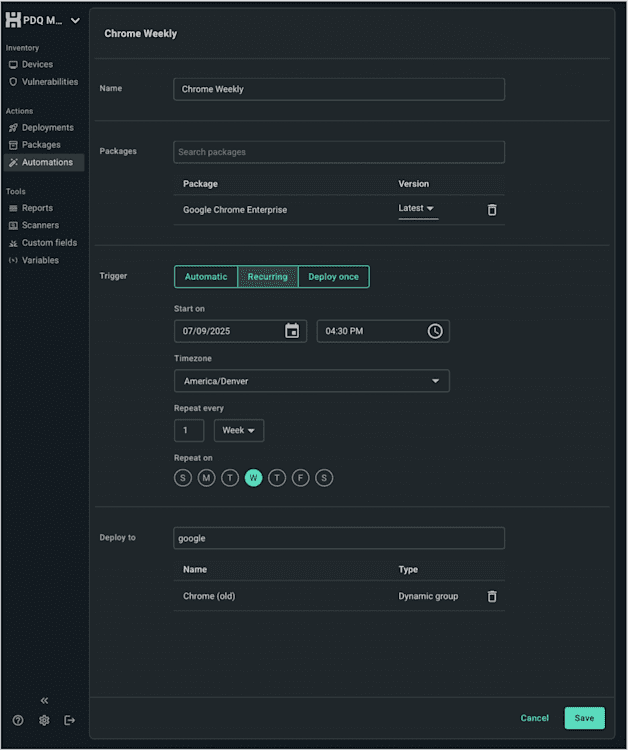This screenshot has width=628, height=750.
Task: Click the sign out icon
Action: pyautogui.click(x=69, y=720)
